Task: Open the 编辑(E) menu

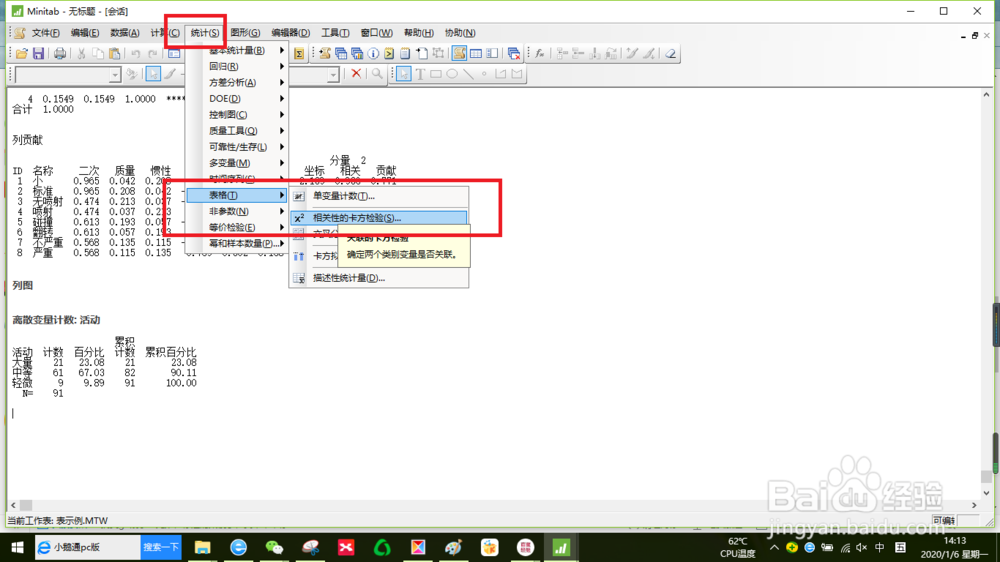Action: point(85,33)
